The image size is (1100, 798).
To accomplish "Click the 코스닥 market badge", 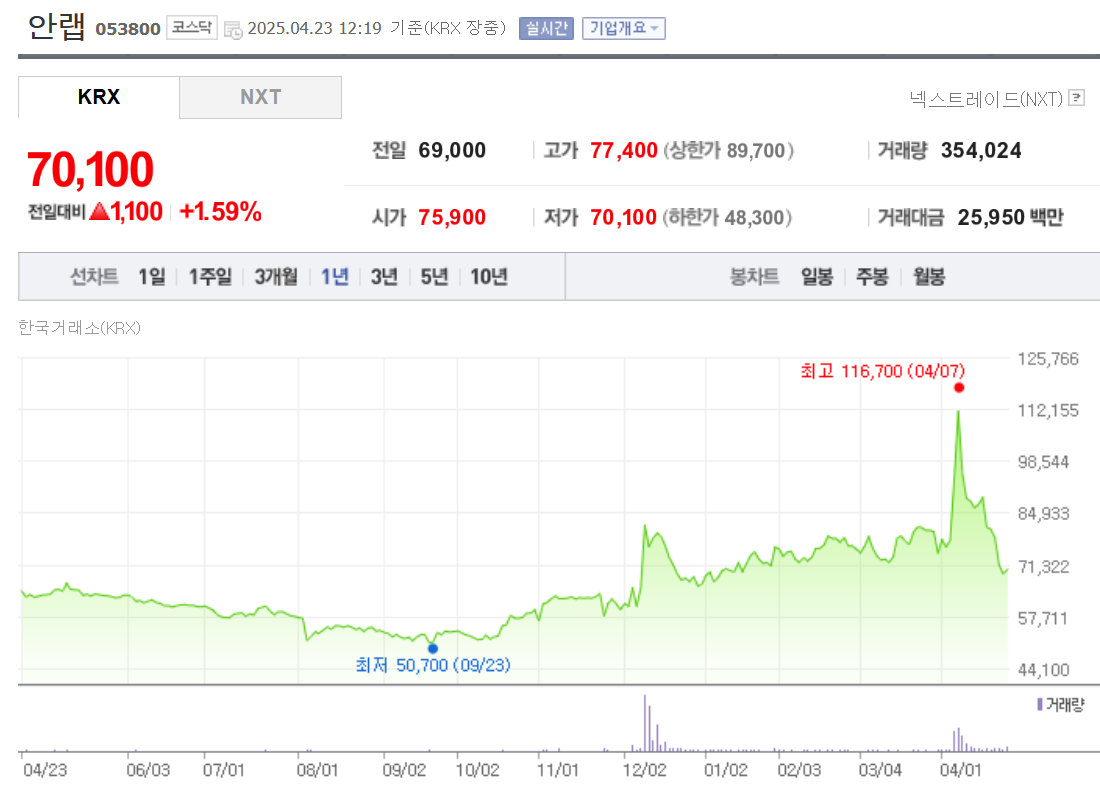I will 192,27.
